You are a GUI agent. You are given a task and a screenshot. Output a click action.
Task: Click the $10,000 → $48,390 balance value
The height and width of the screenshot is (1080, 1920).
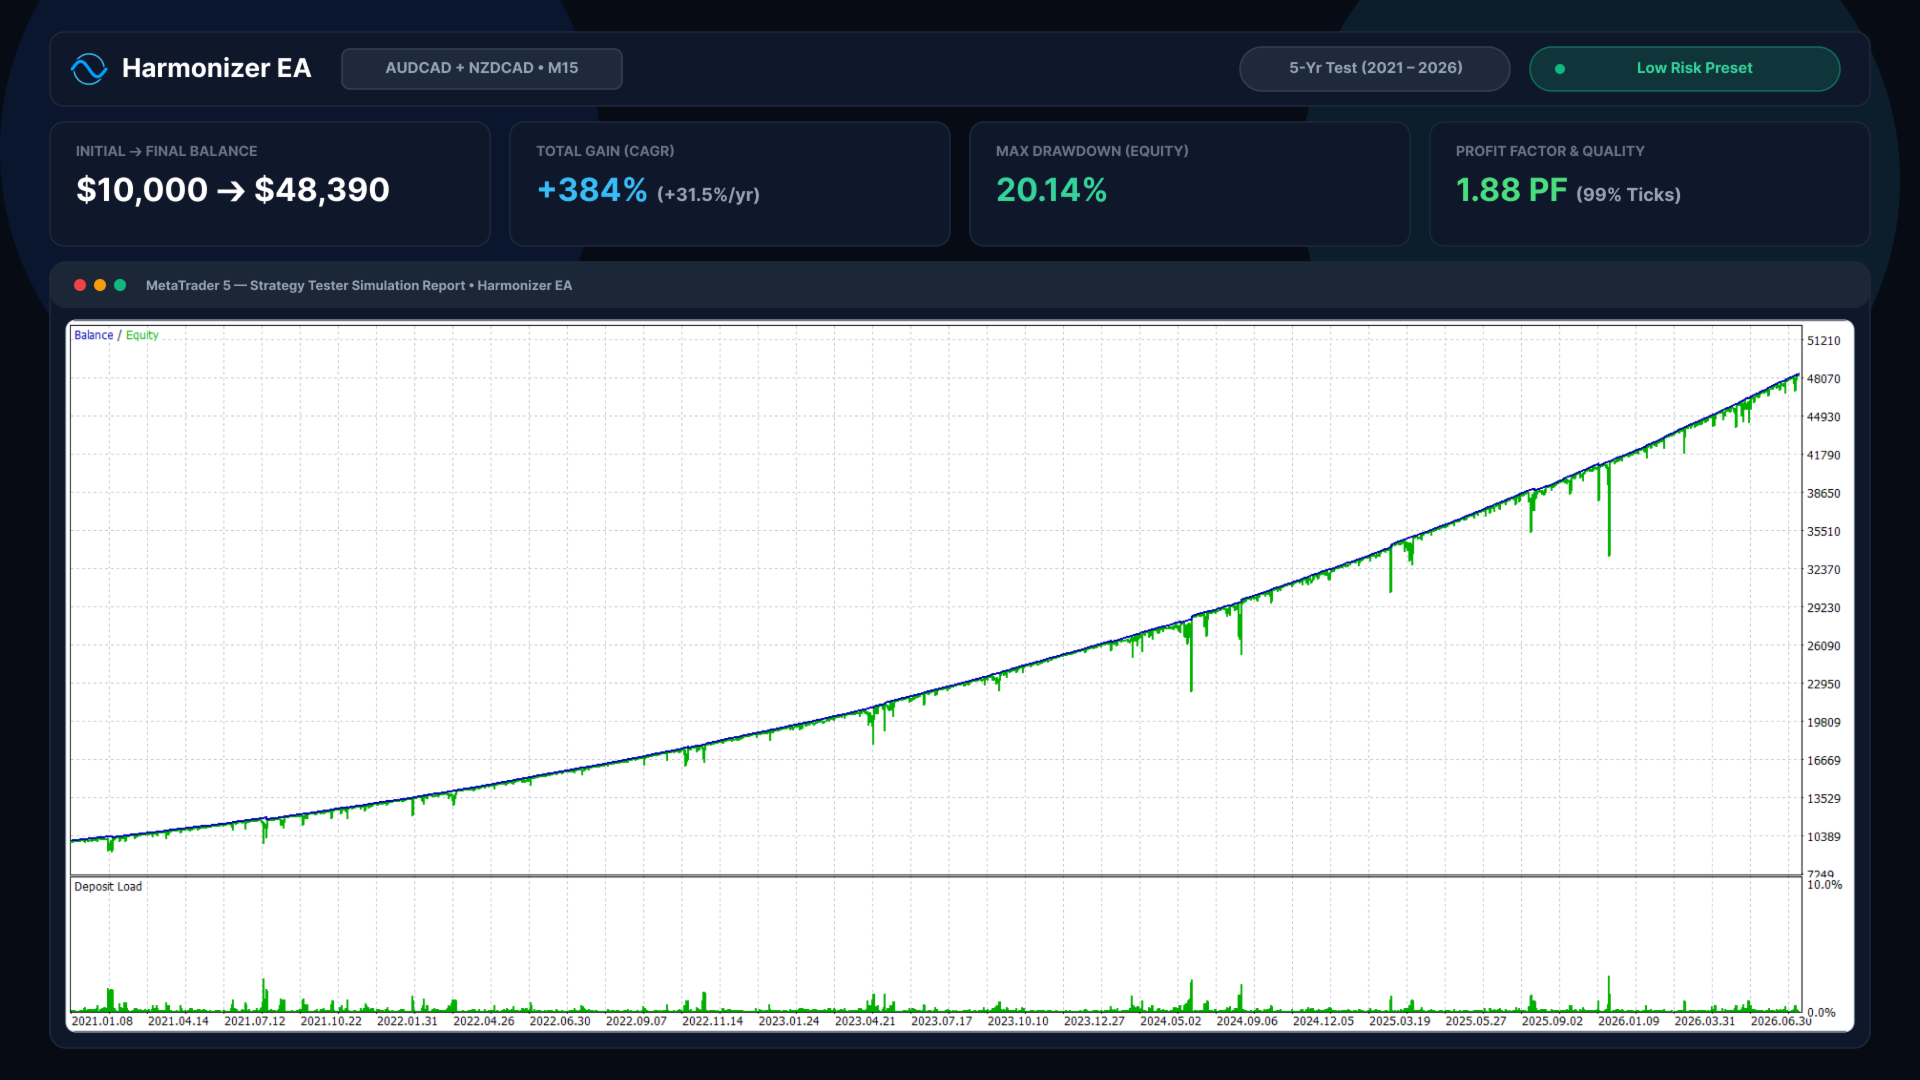point(233,190)
